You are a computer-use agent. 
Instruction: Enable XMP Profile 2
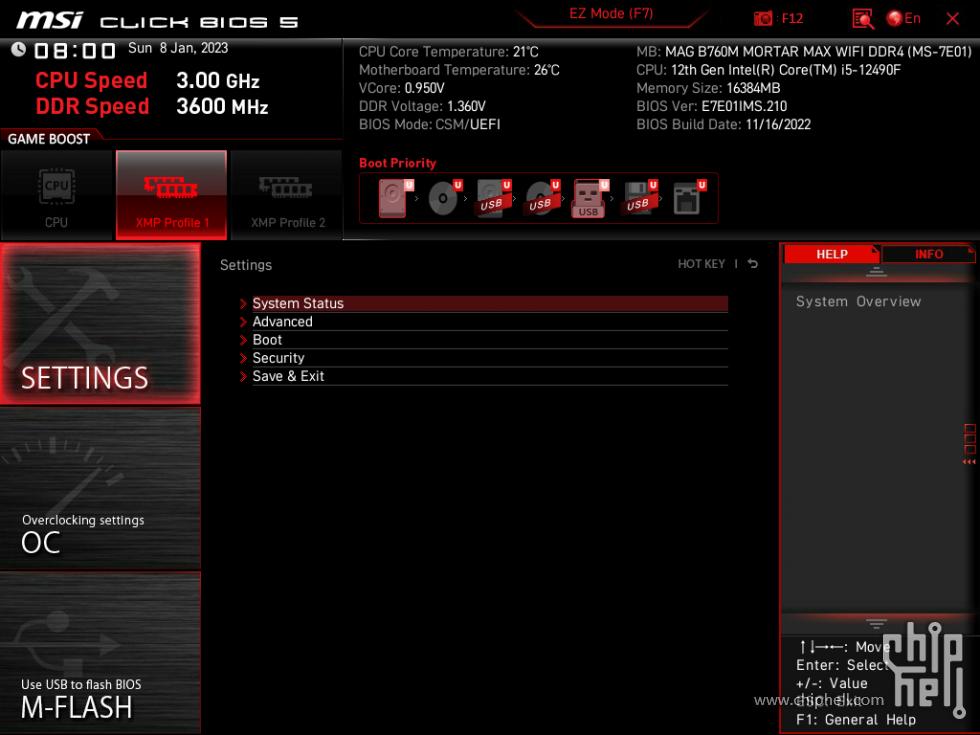[x=286, y=193]
